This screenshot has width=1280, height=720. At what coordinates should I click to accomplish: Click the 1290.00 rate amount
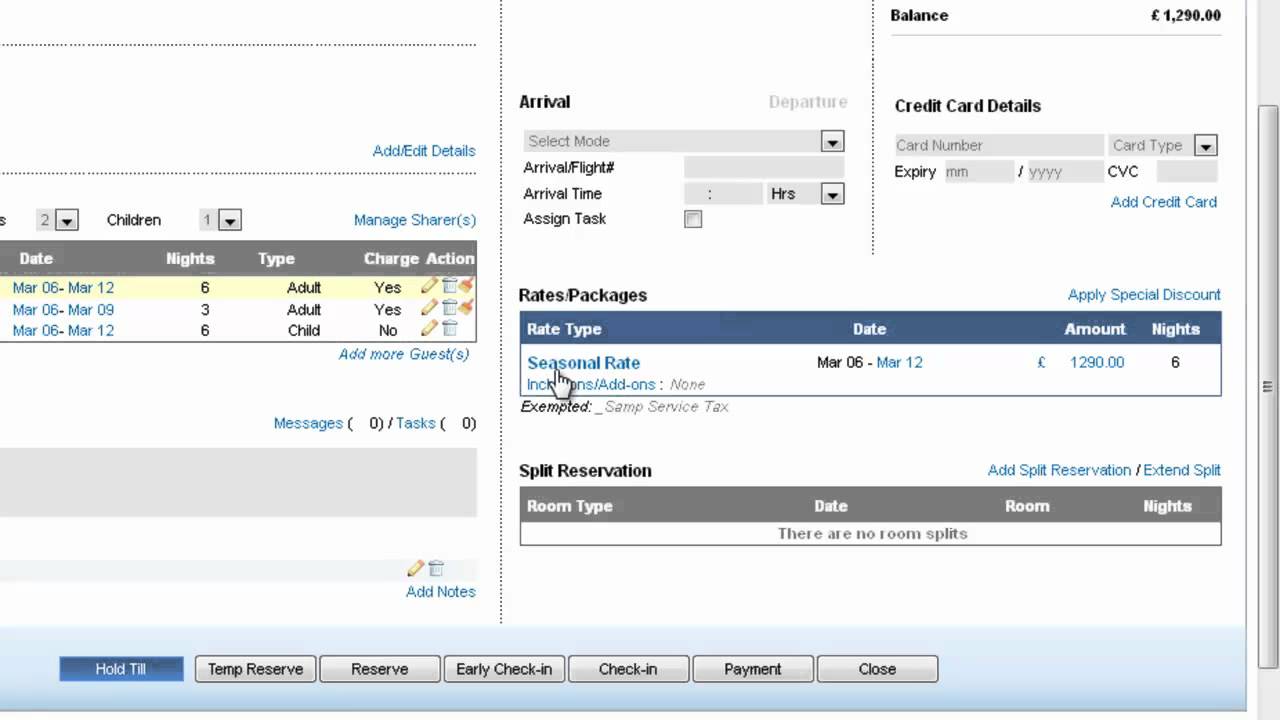pyautogui.click(x=1097, y=362)
